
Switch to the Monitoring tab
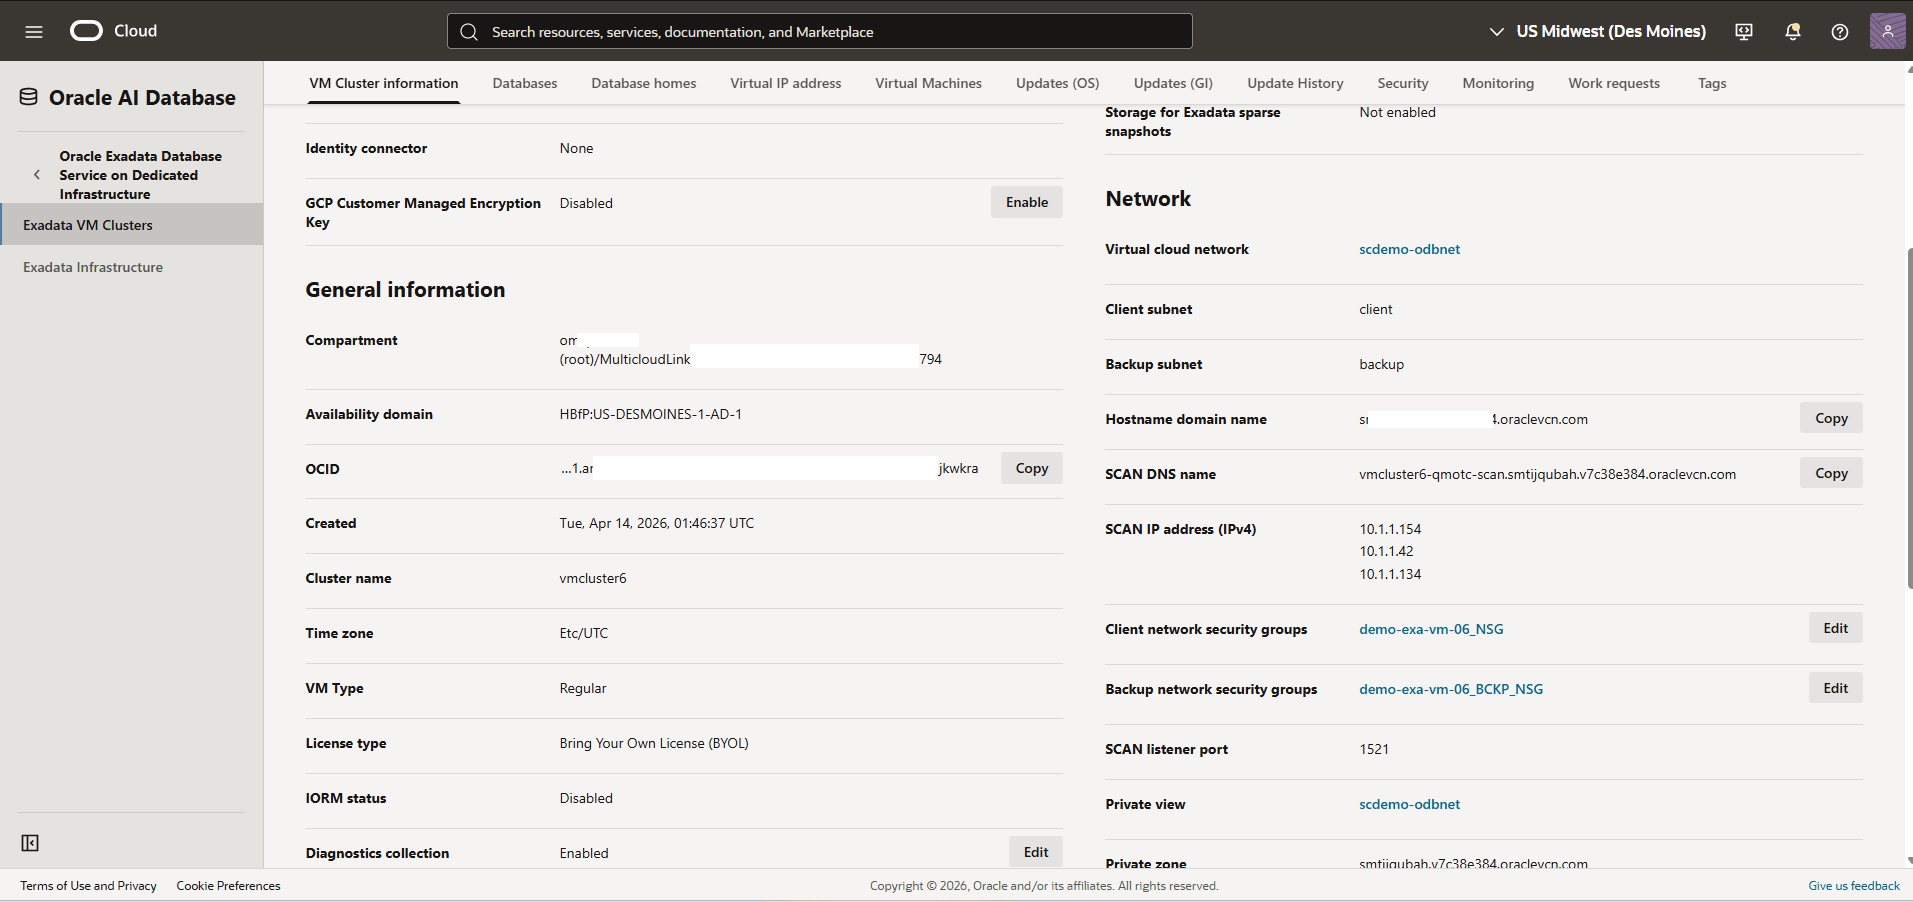coord(1498,83)
